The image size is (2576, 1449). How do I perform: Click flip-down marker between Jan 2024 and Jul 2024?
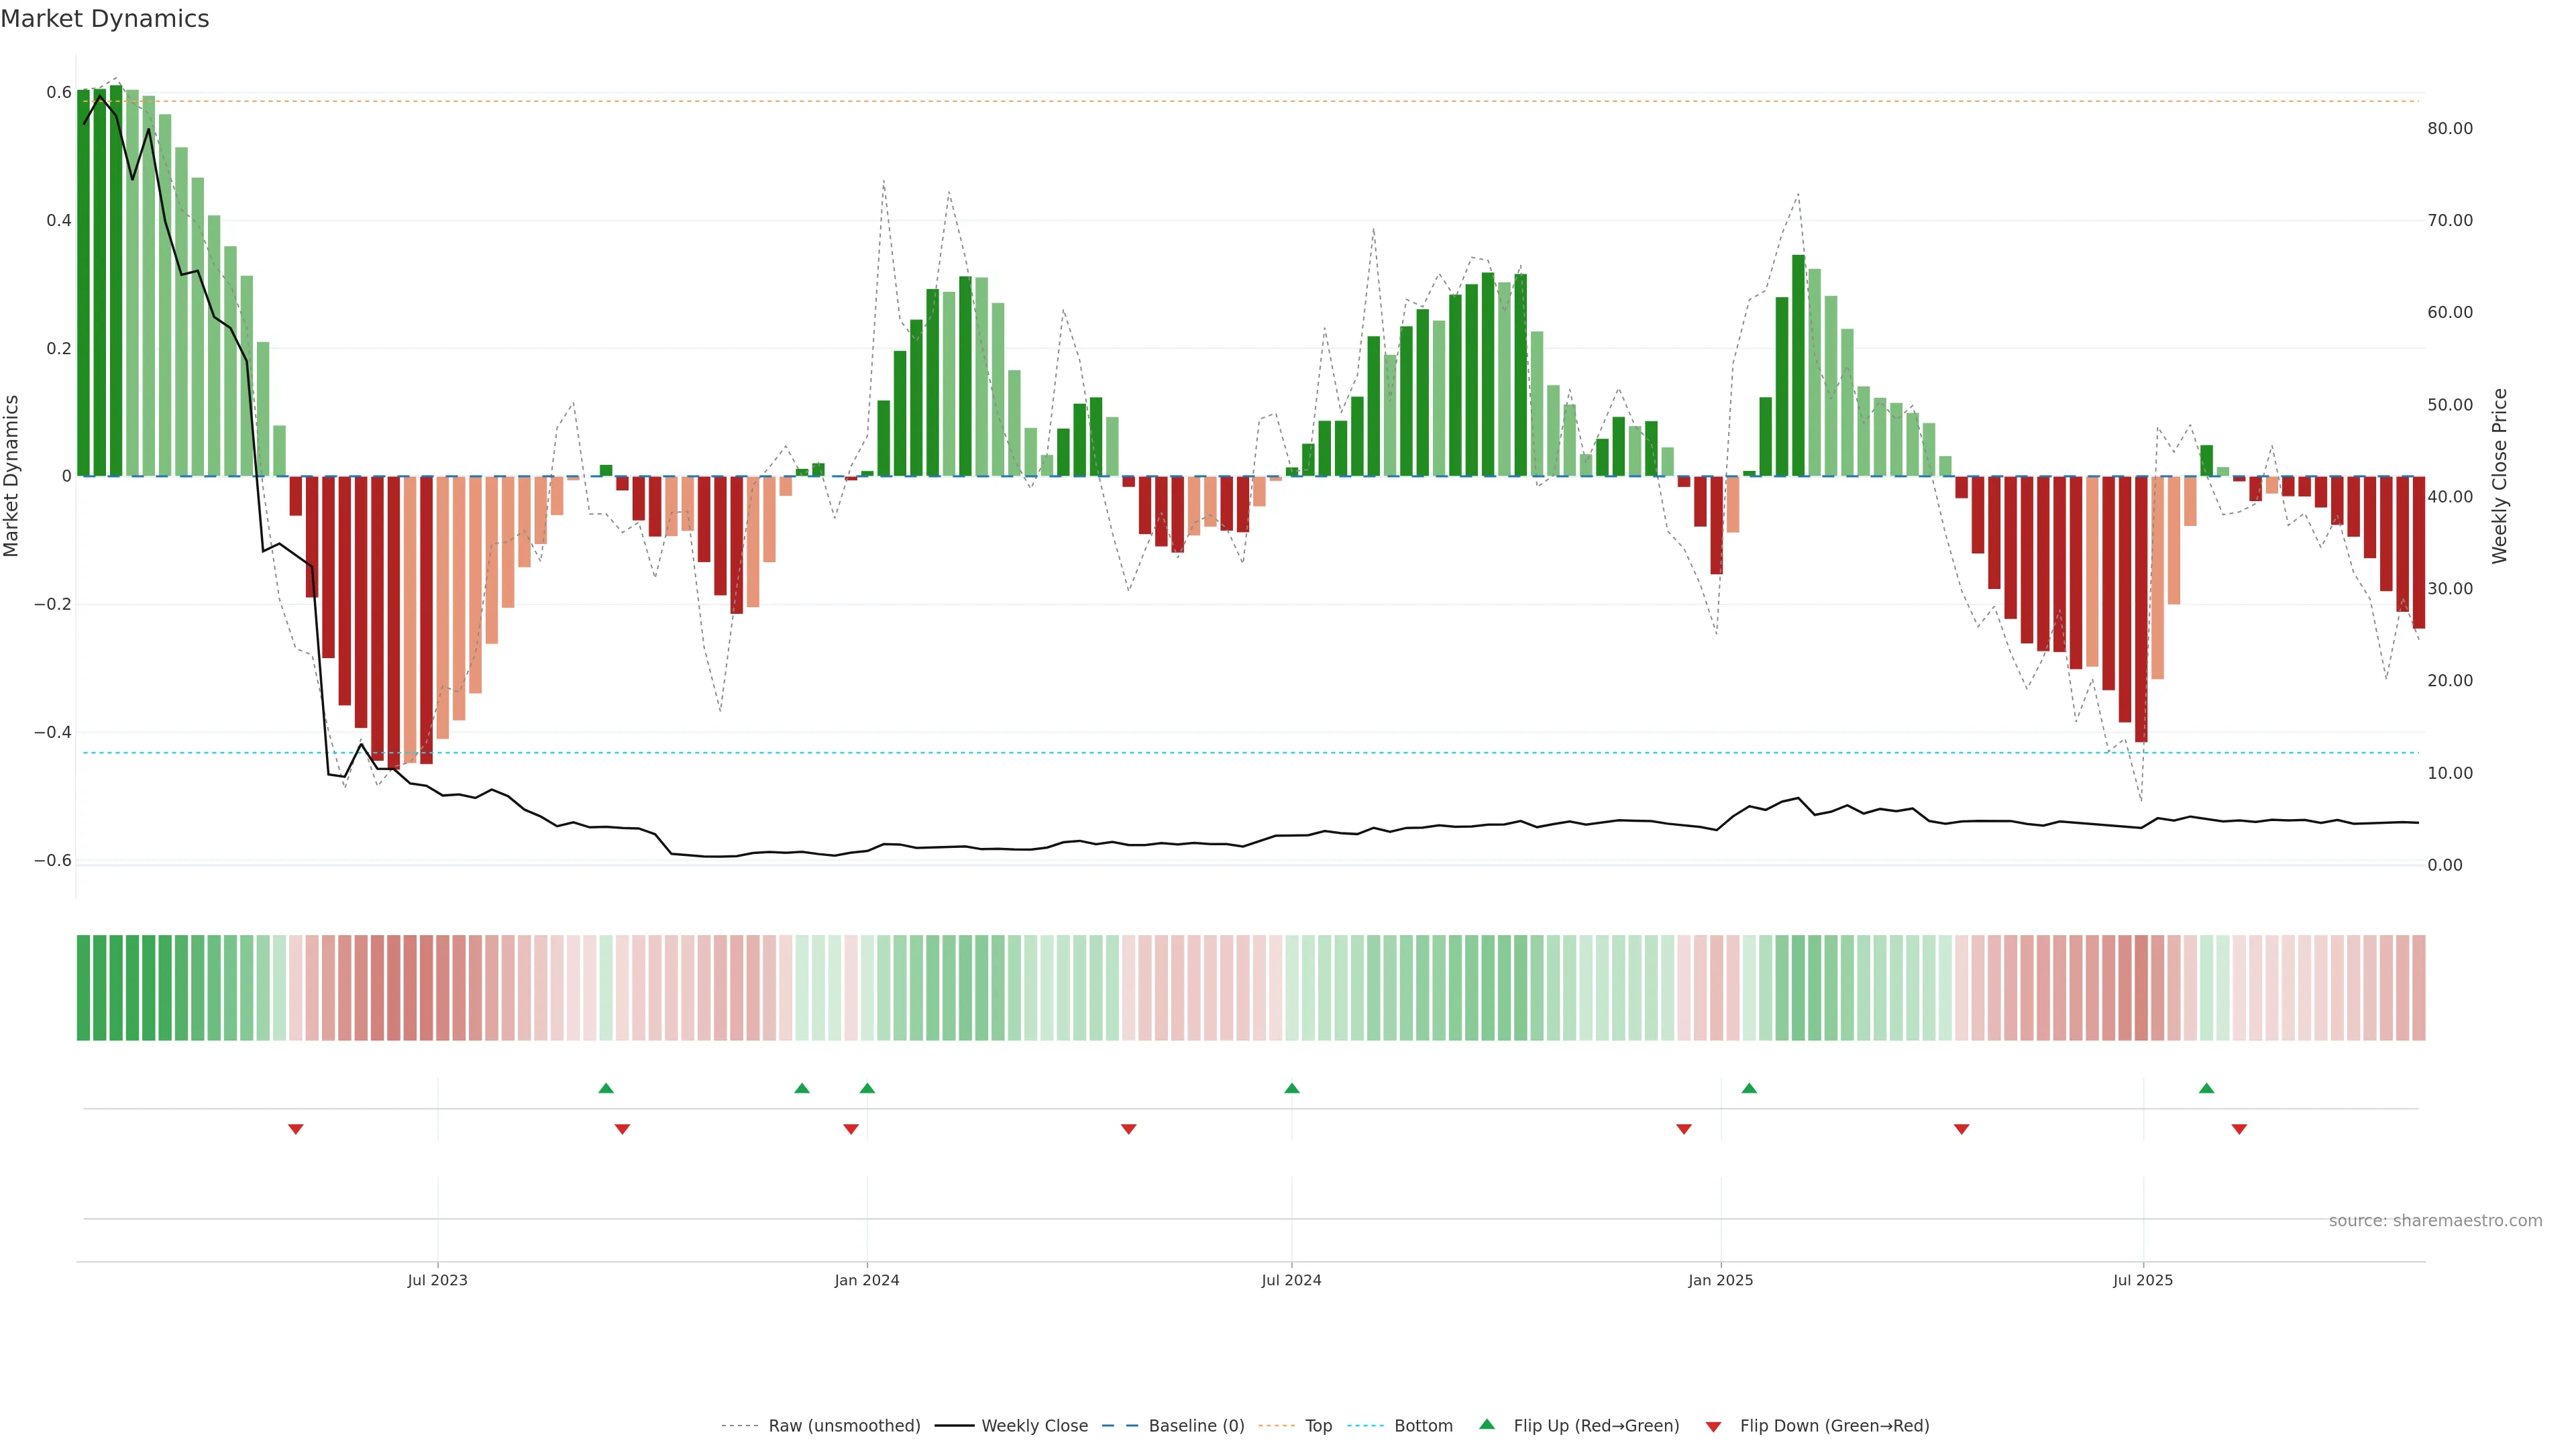[x=1129, y=1129]
